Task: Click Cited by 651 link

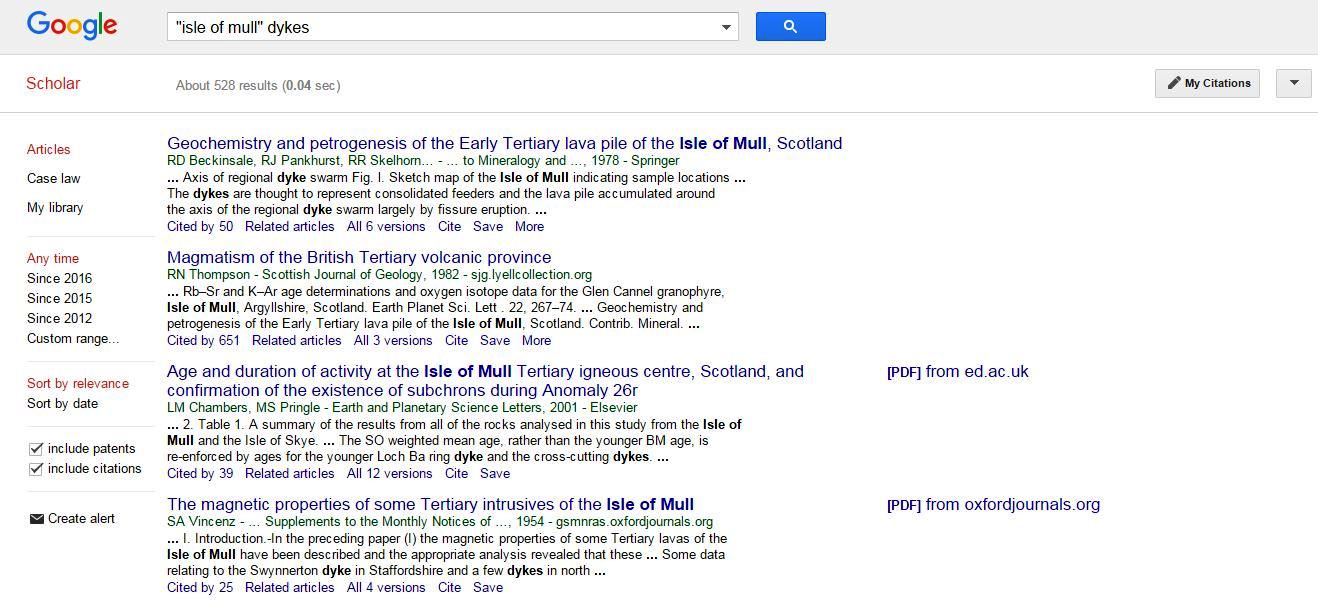Action: tap(203, 341)
